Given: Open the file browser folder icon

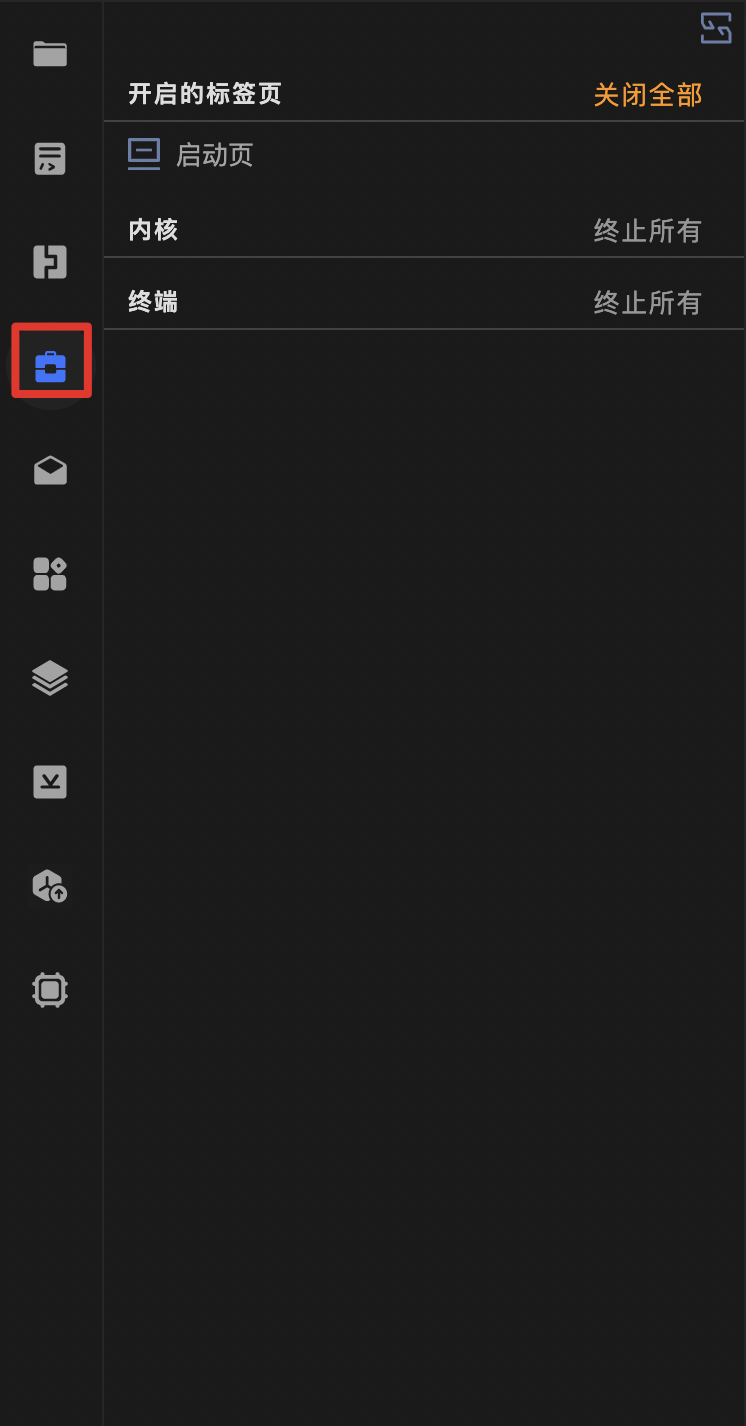Looking at the screenshot, I should pos(50,54).
